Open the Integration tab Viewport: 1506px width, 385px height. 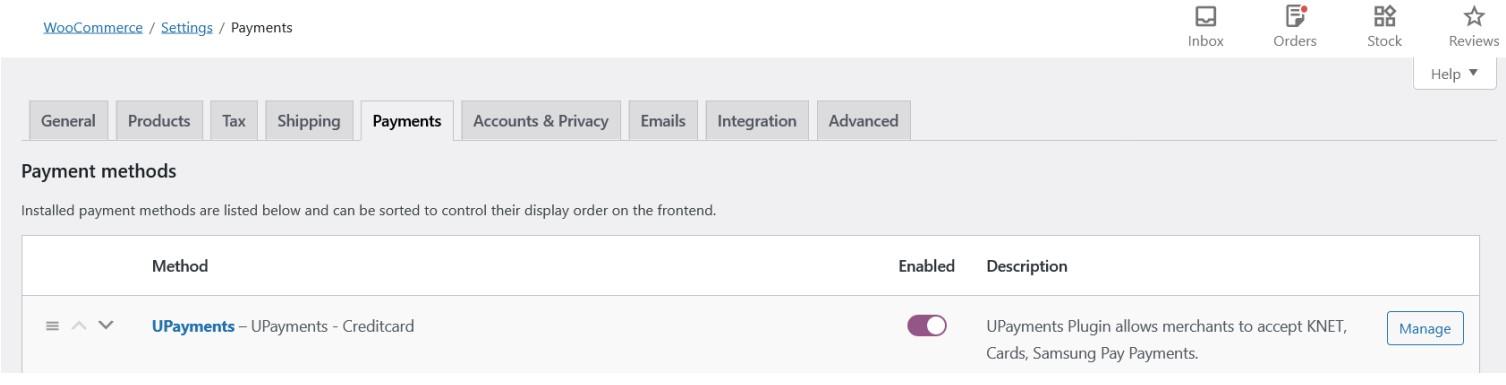757,121
